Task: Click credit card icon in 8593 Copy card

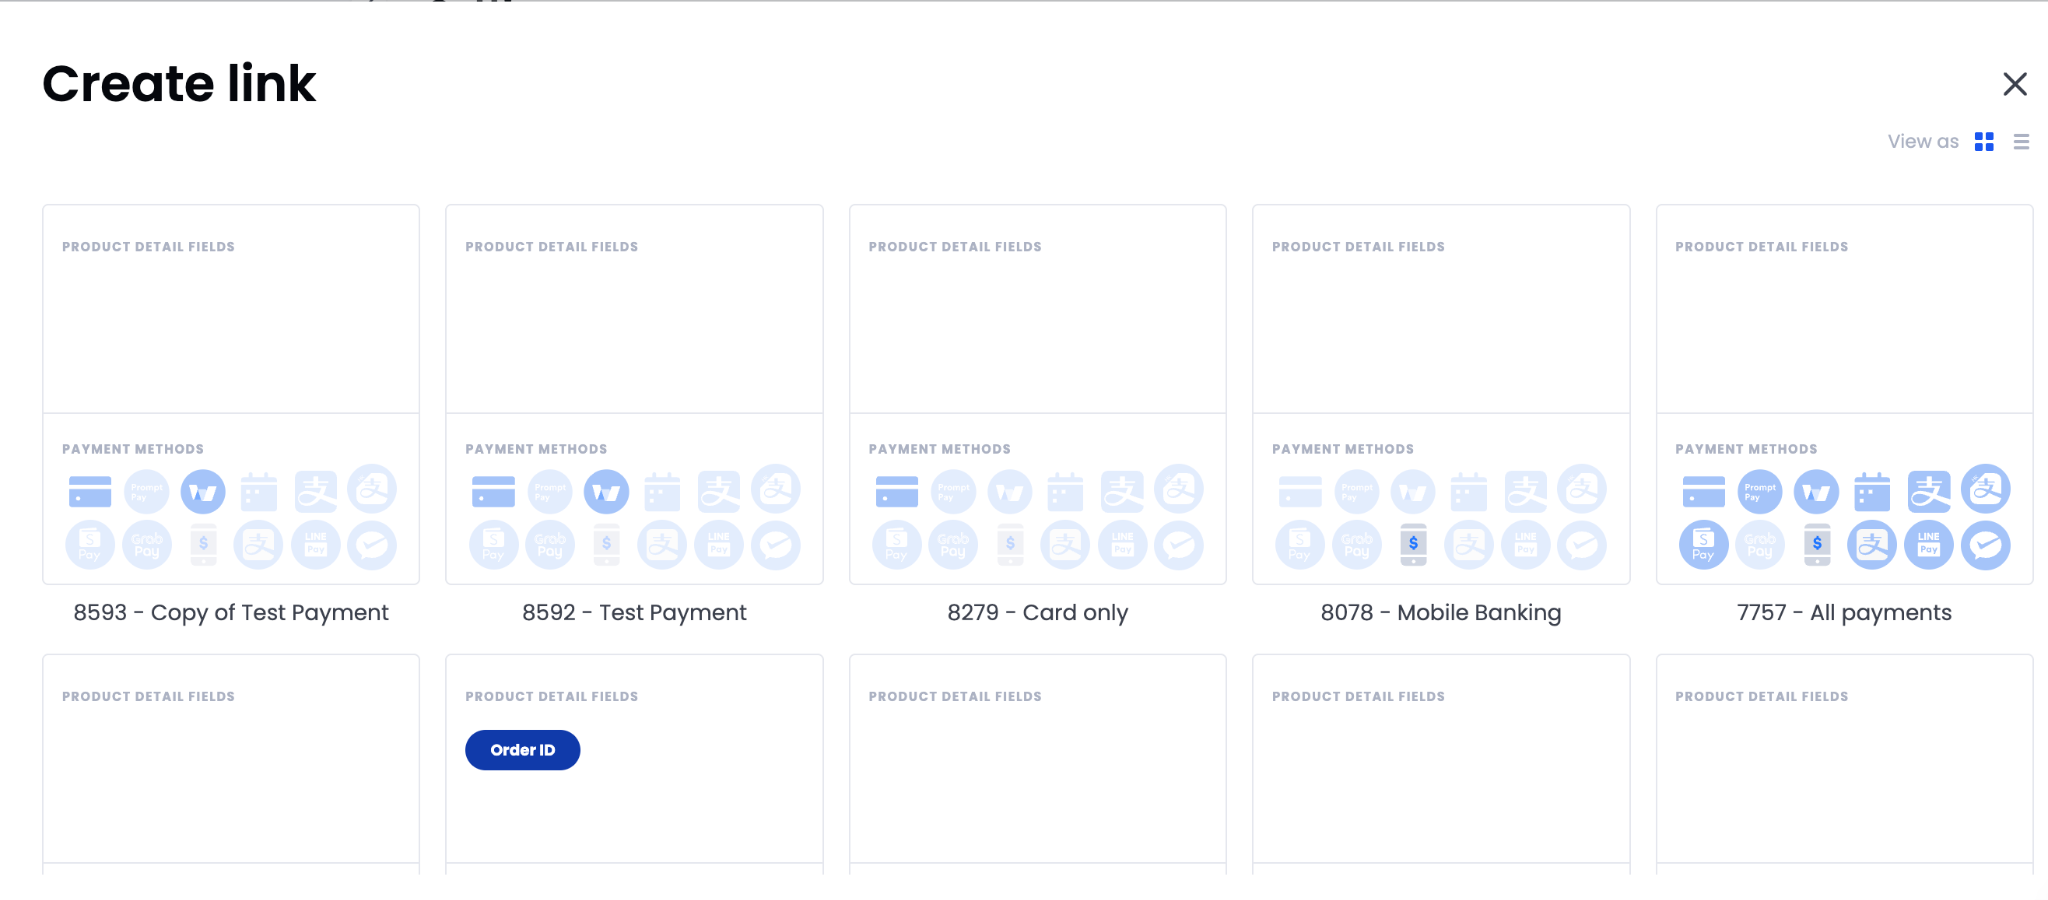Action: click(90, 491)
